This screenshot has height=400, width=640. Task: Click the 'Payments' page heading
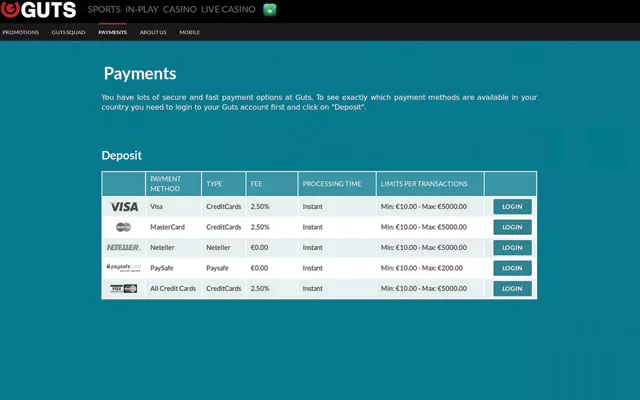point(140,73)
